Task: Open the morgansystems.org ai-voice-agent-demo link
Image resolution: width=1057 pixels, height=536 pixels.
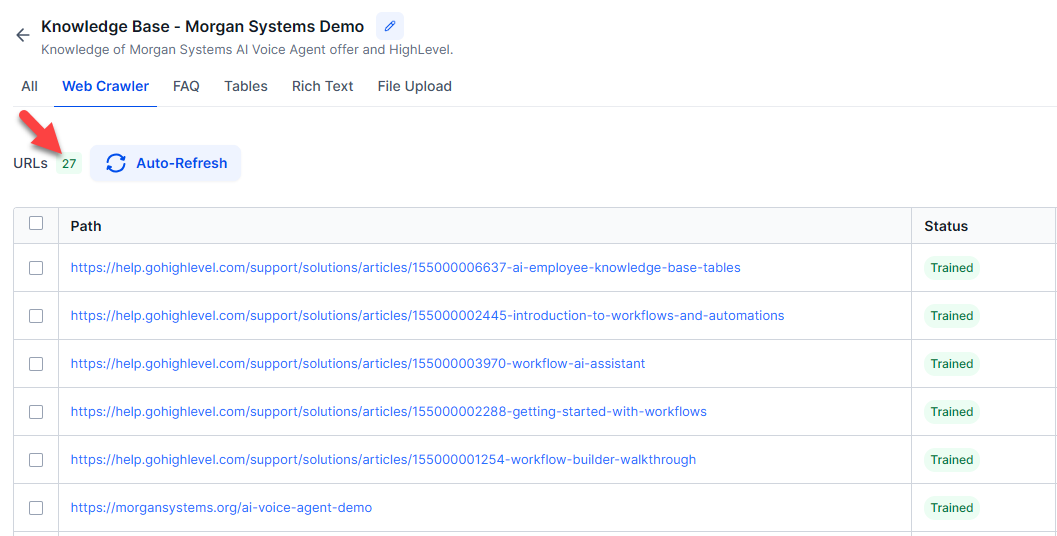Action: point(221,508)
